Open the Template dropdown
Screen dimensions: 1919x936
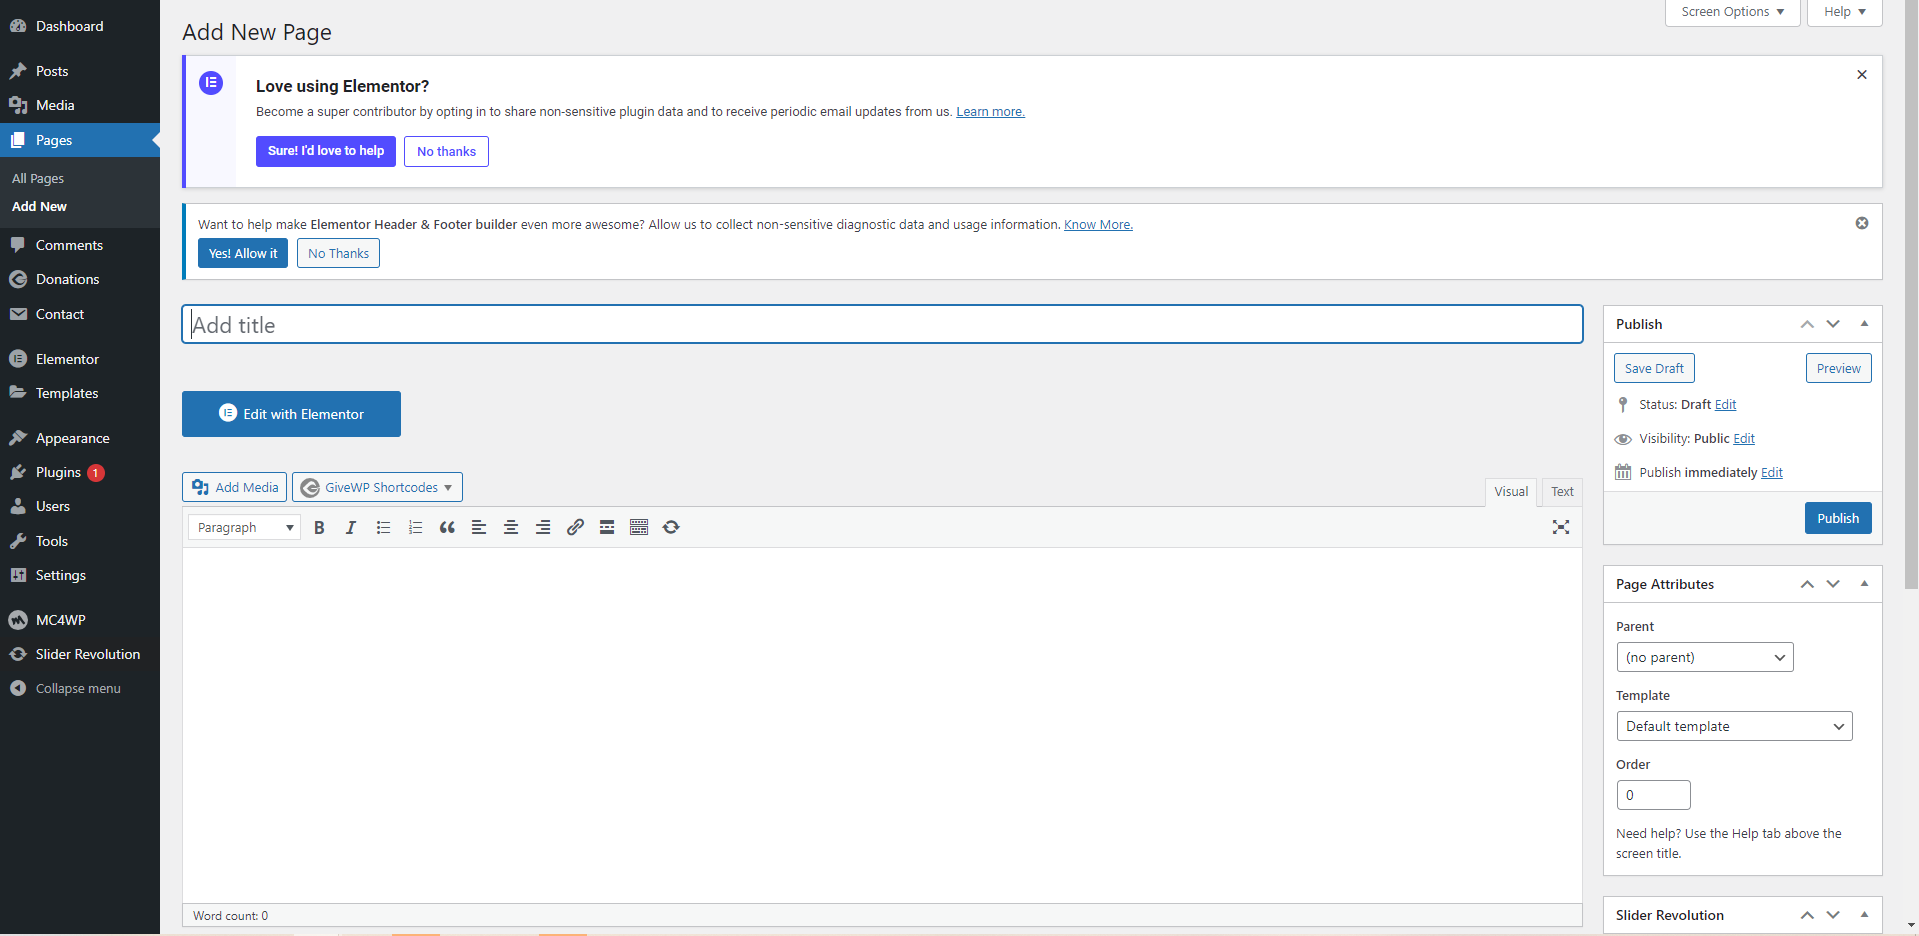click(x=1734, y=726)
